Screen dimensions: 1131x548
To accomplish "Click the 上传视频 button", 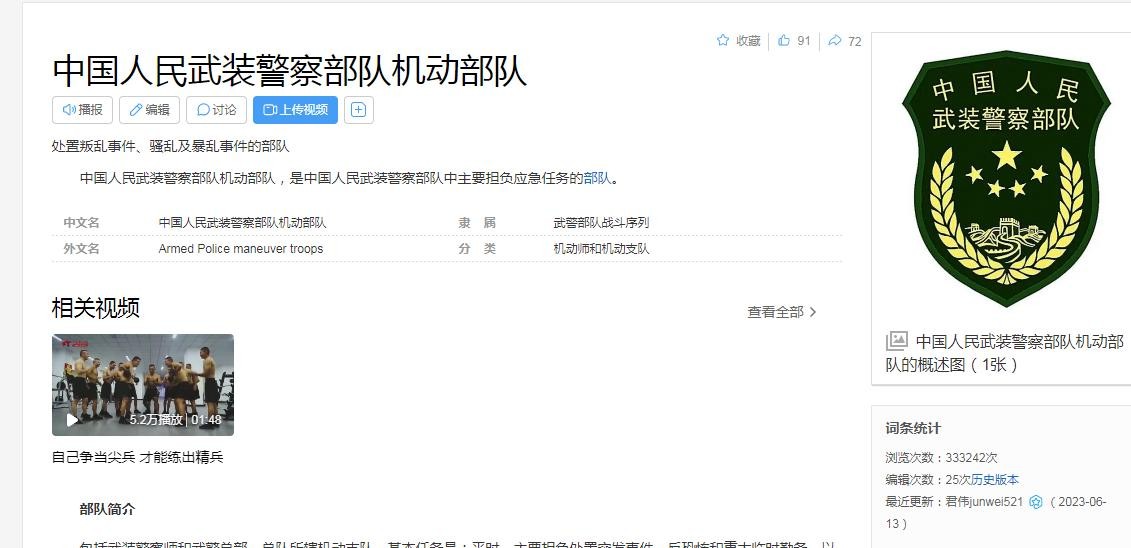I will pos(295,110).
